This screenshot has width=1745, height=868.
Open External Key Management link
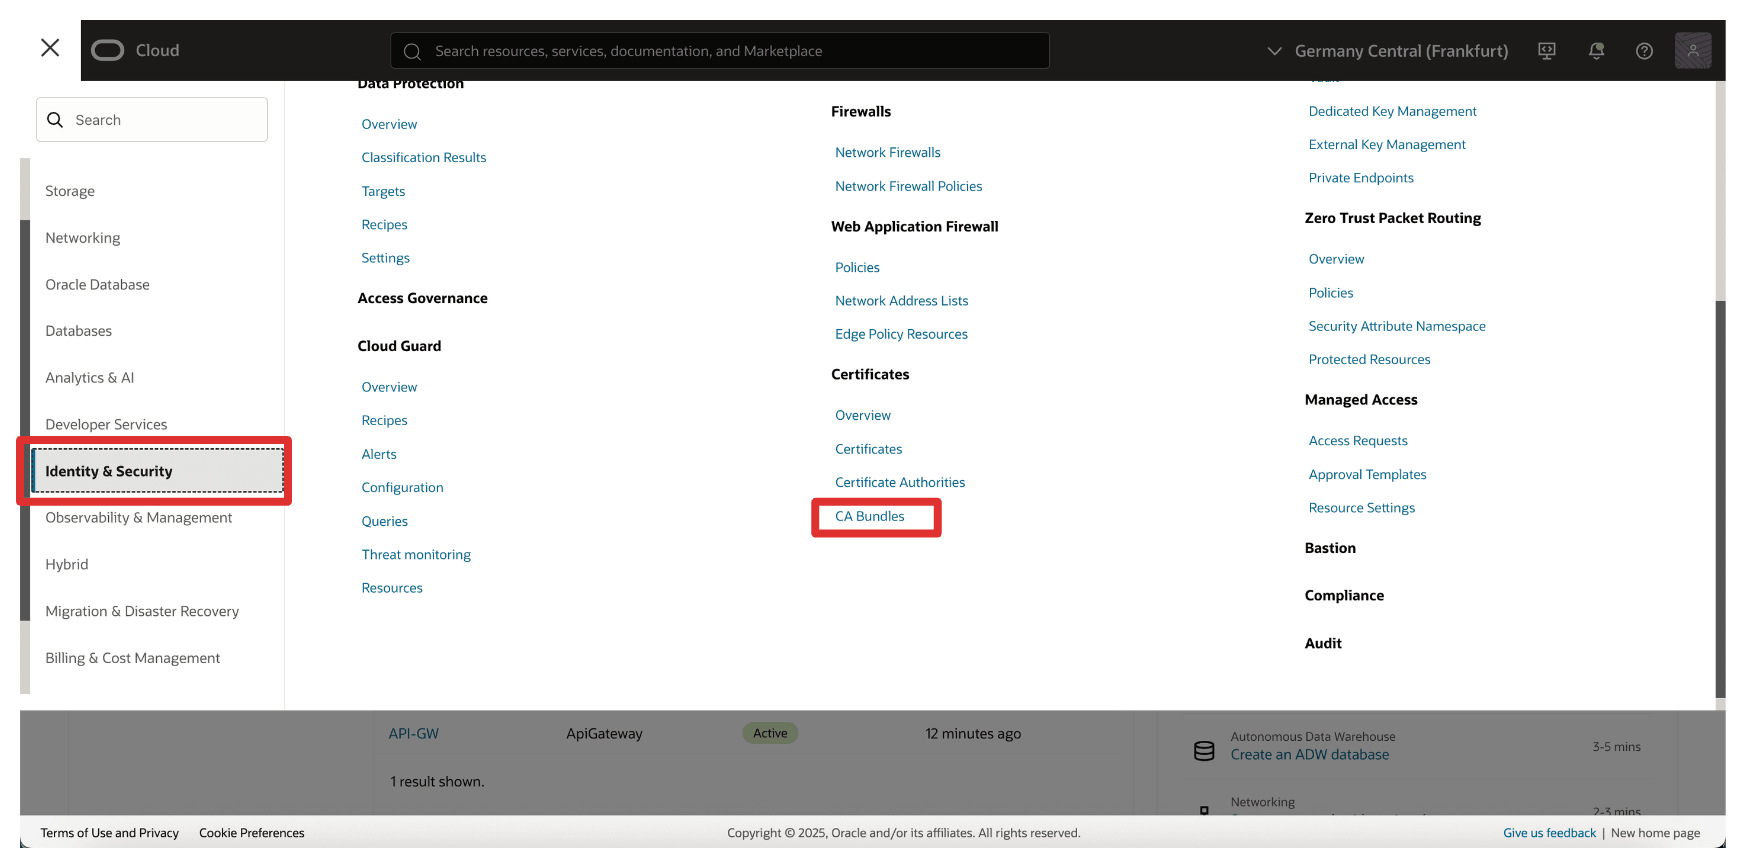(x=1387, y=145)
